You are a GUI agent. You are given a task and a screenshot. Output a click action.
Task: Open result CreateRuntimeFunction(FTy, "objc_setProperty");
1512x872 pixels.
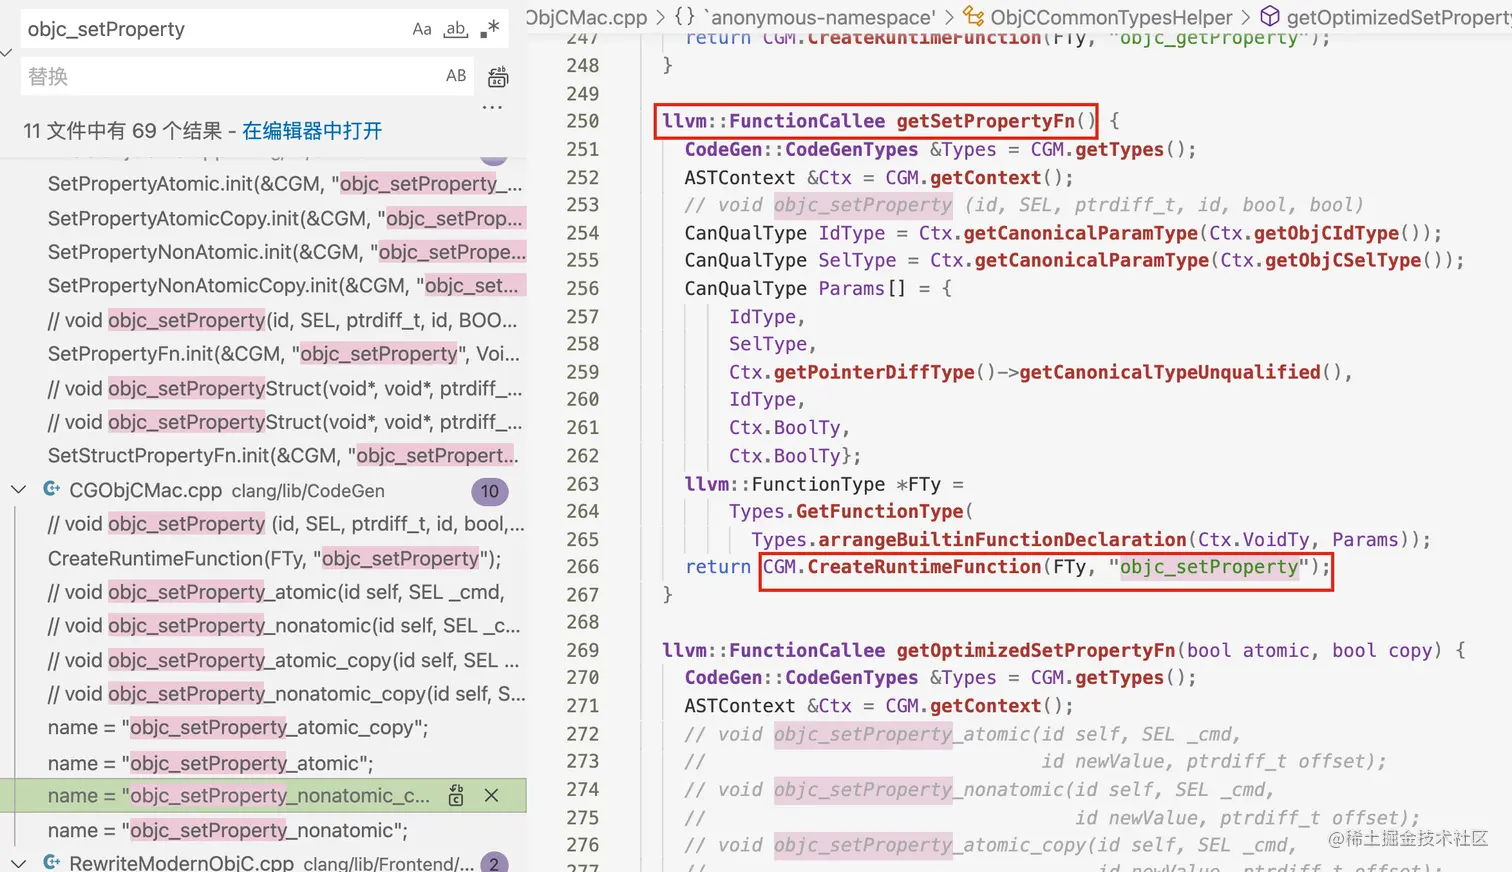[x=274, y=559]
